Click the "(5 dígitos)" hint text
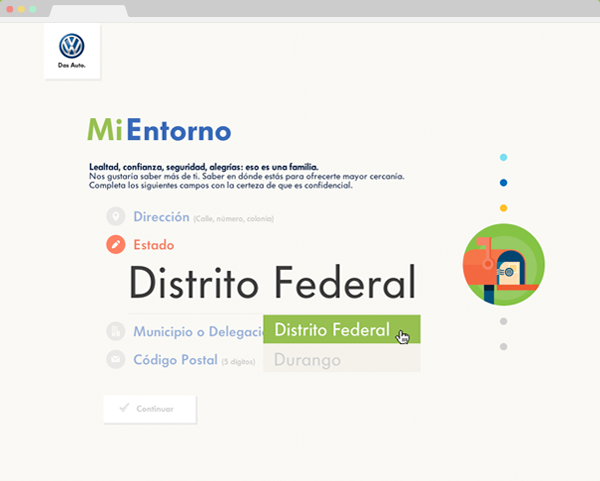This screenshot has height=481, width=600. click(x=238, y=362)
